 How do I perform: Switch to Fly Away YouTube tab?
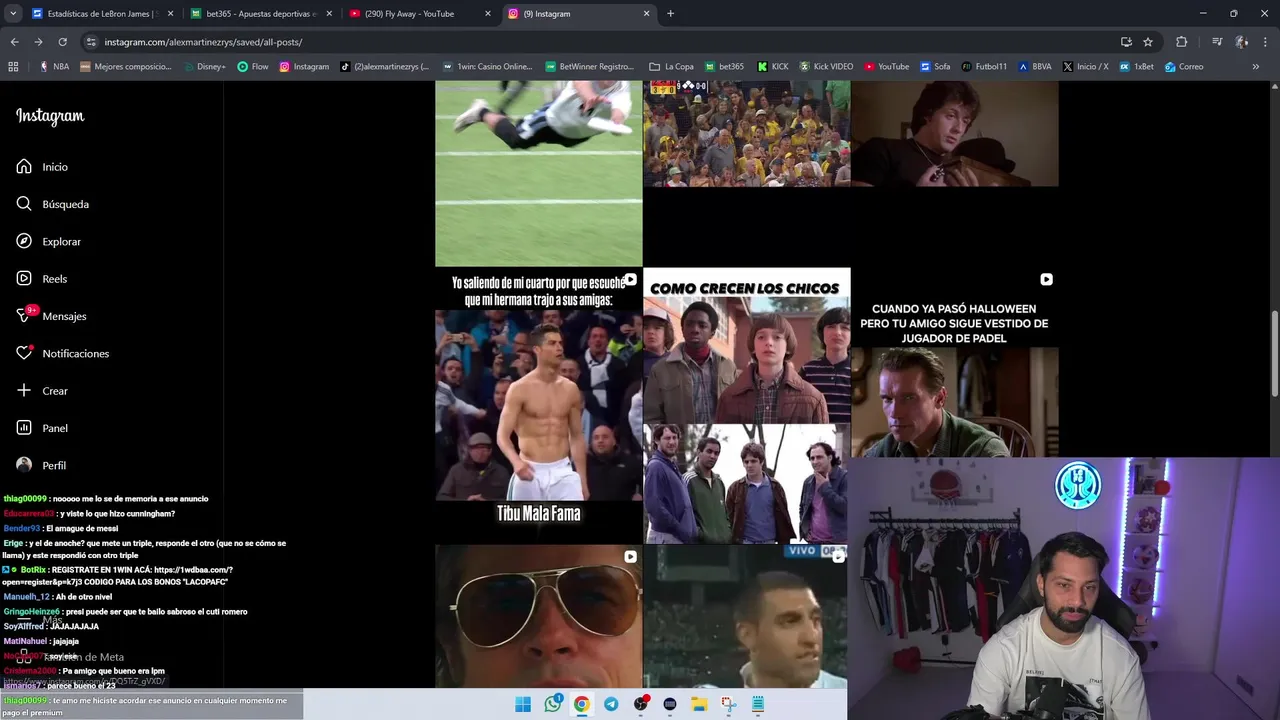[421, 14]
